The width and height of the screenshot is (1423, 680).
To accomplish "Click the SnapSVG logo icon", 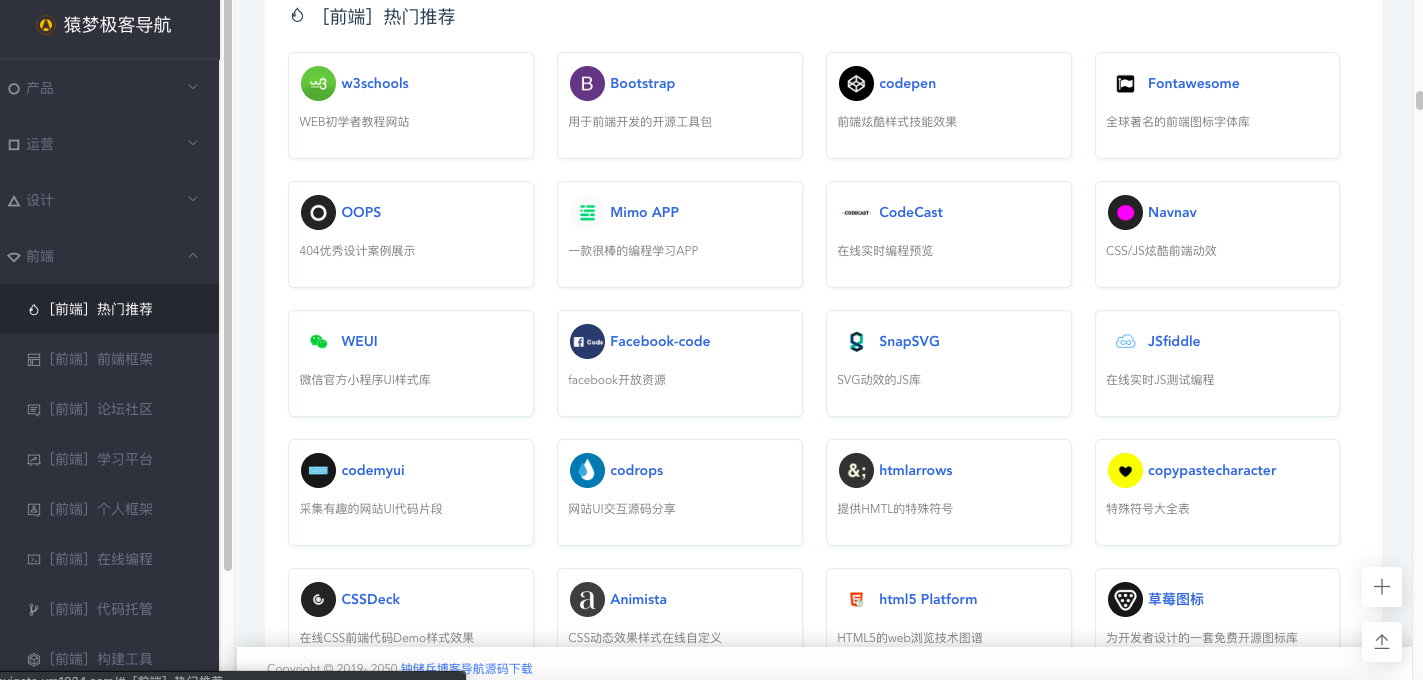I will pyautogui.click(x=856, y=342).
